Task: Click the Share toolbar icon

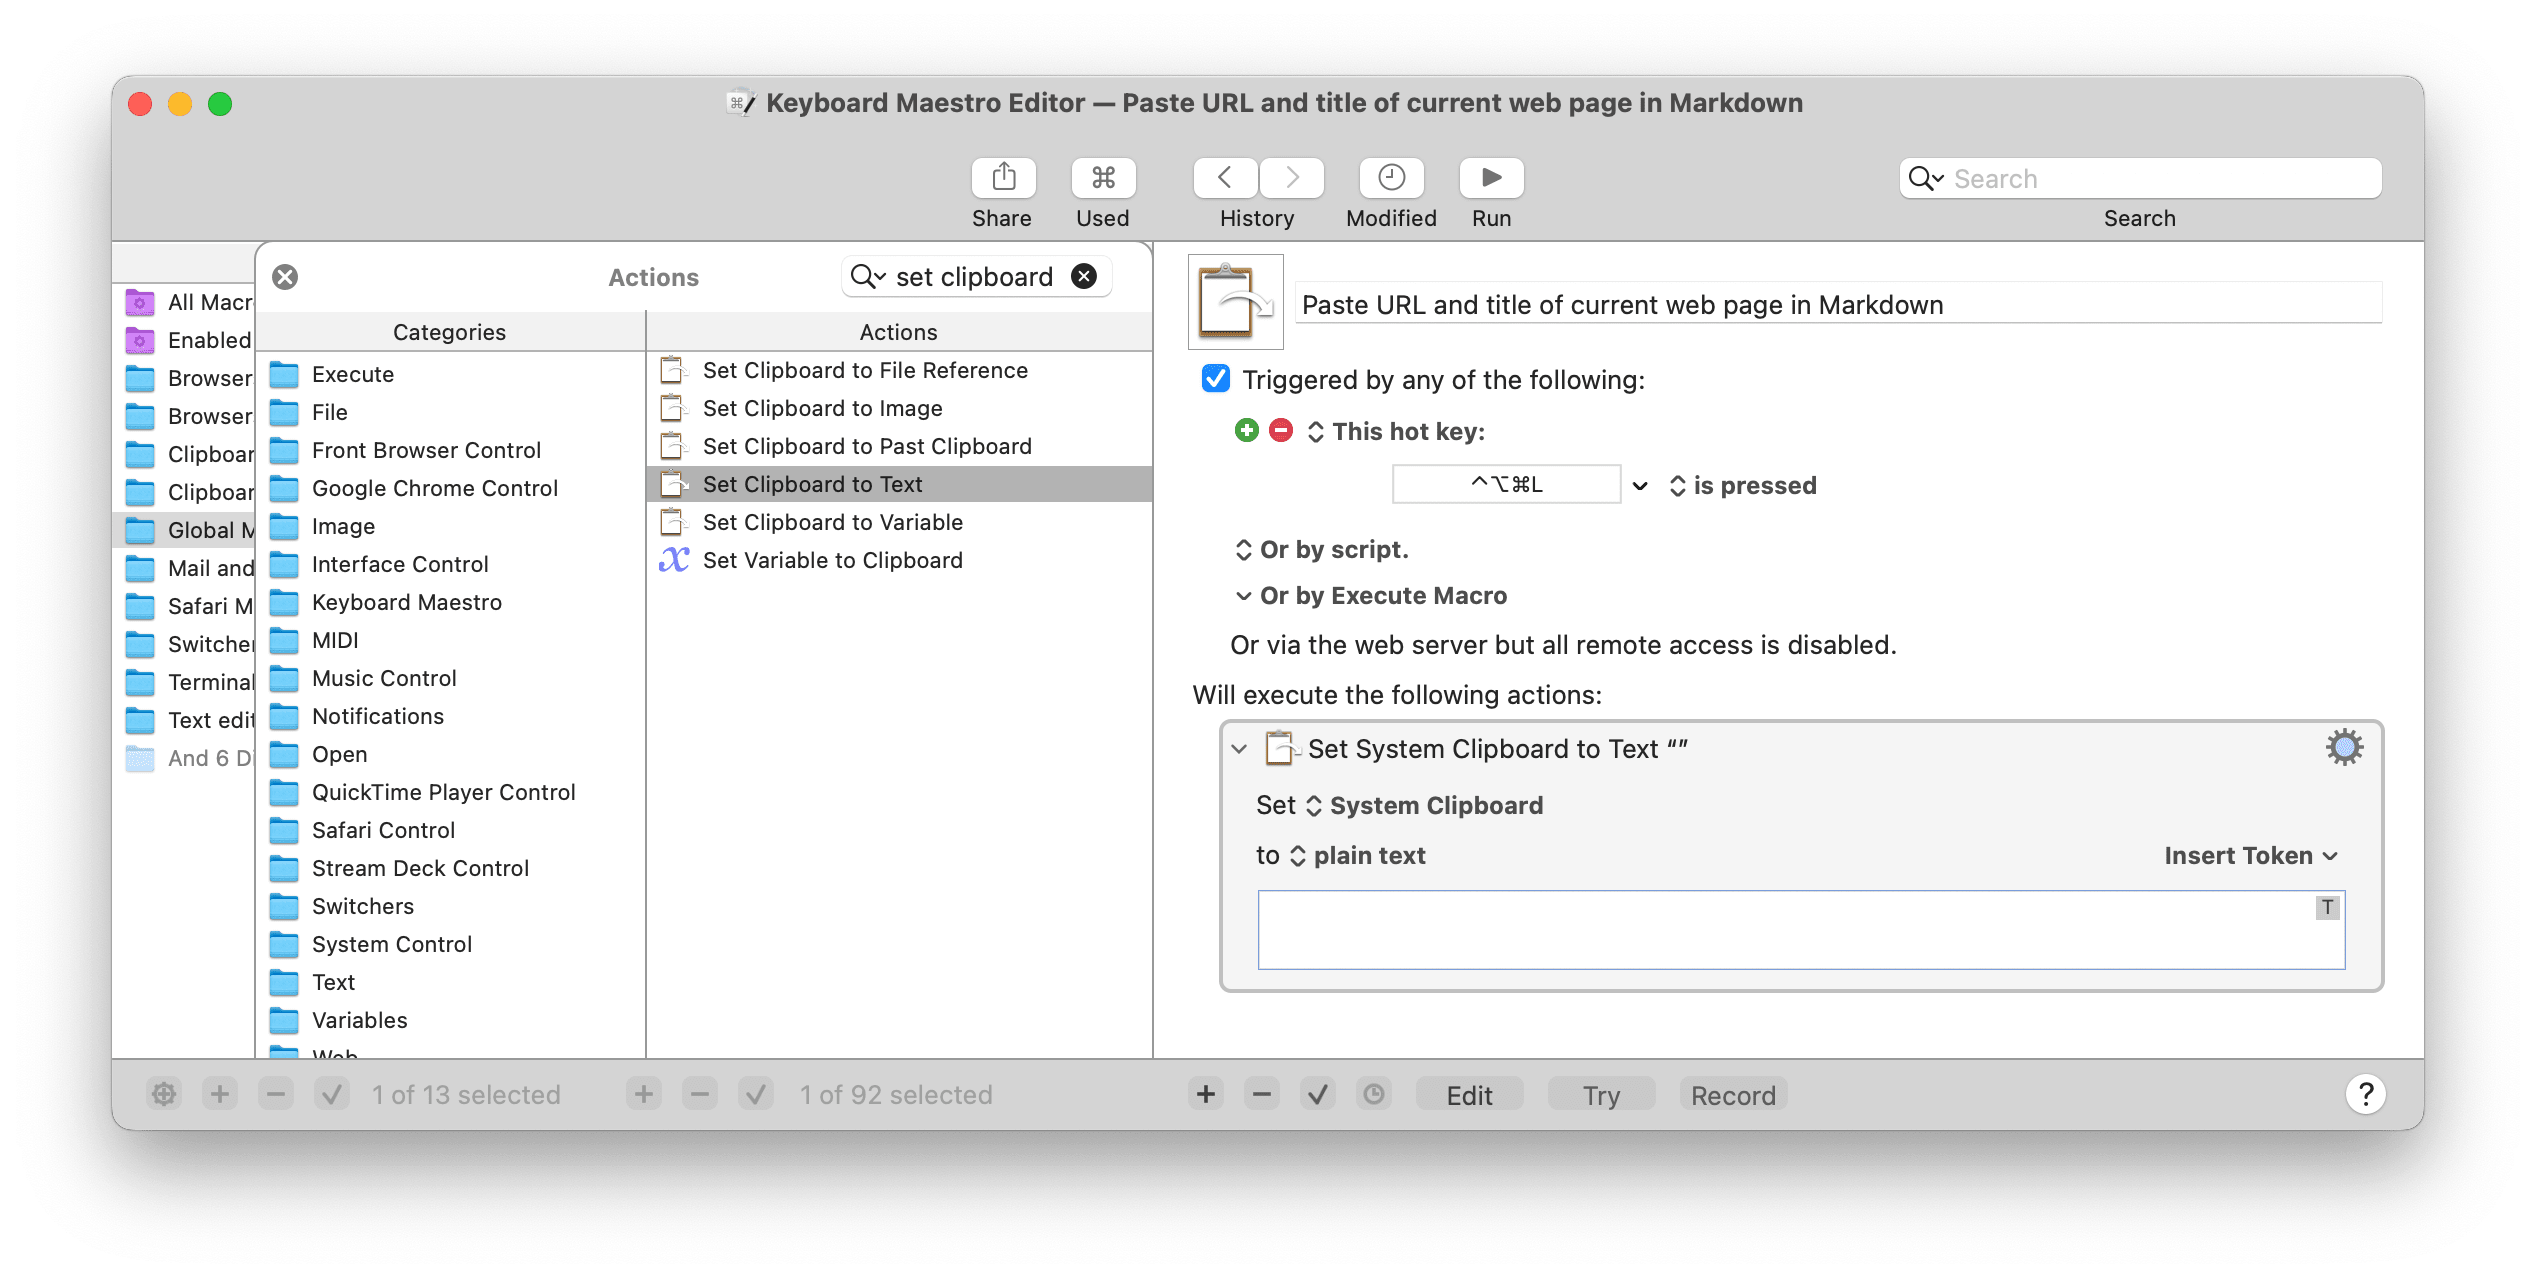Action: (1003, 178)
